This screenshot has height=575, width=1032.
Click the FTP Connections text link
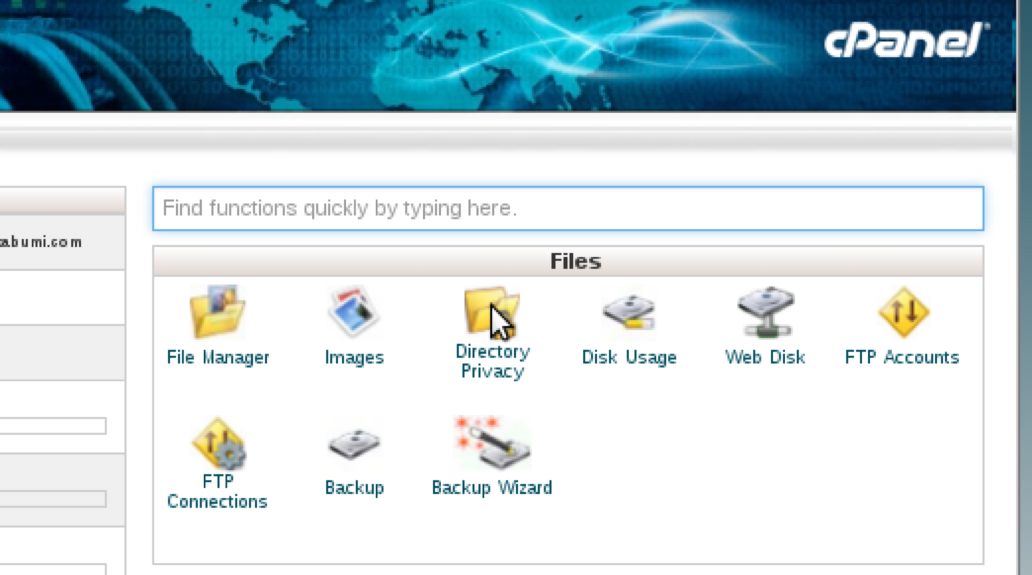[217, 491]
